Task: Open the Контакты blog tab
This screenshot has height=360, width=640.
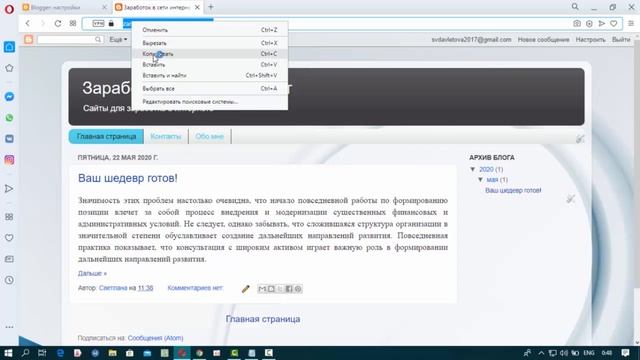Action: pyautogui.click(x=166, y=137)
